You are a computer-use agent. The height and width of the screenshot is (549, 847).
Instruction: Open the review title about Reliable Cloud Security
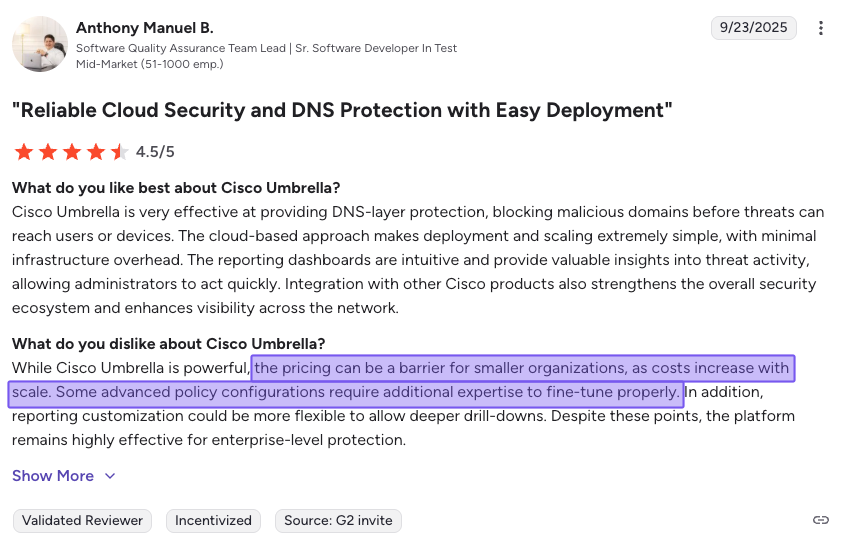tap(342, 110)
